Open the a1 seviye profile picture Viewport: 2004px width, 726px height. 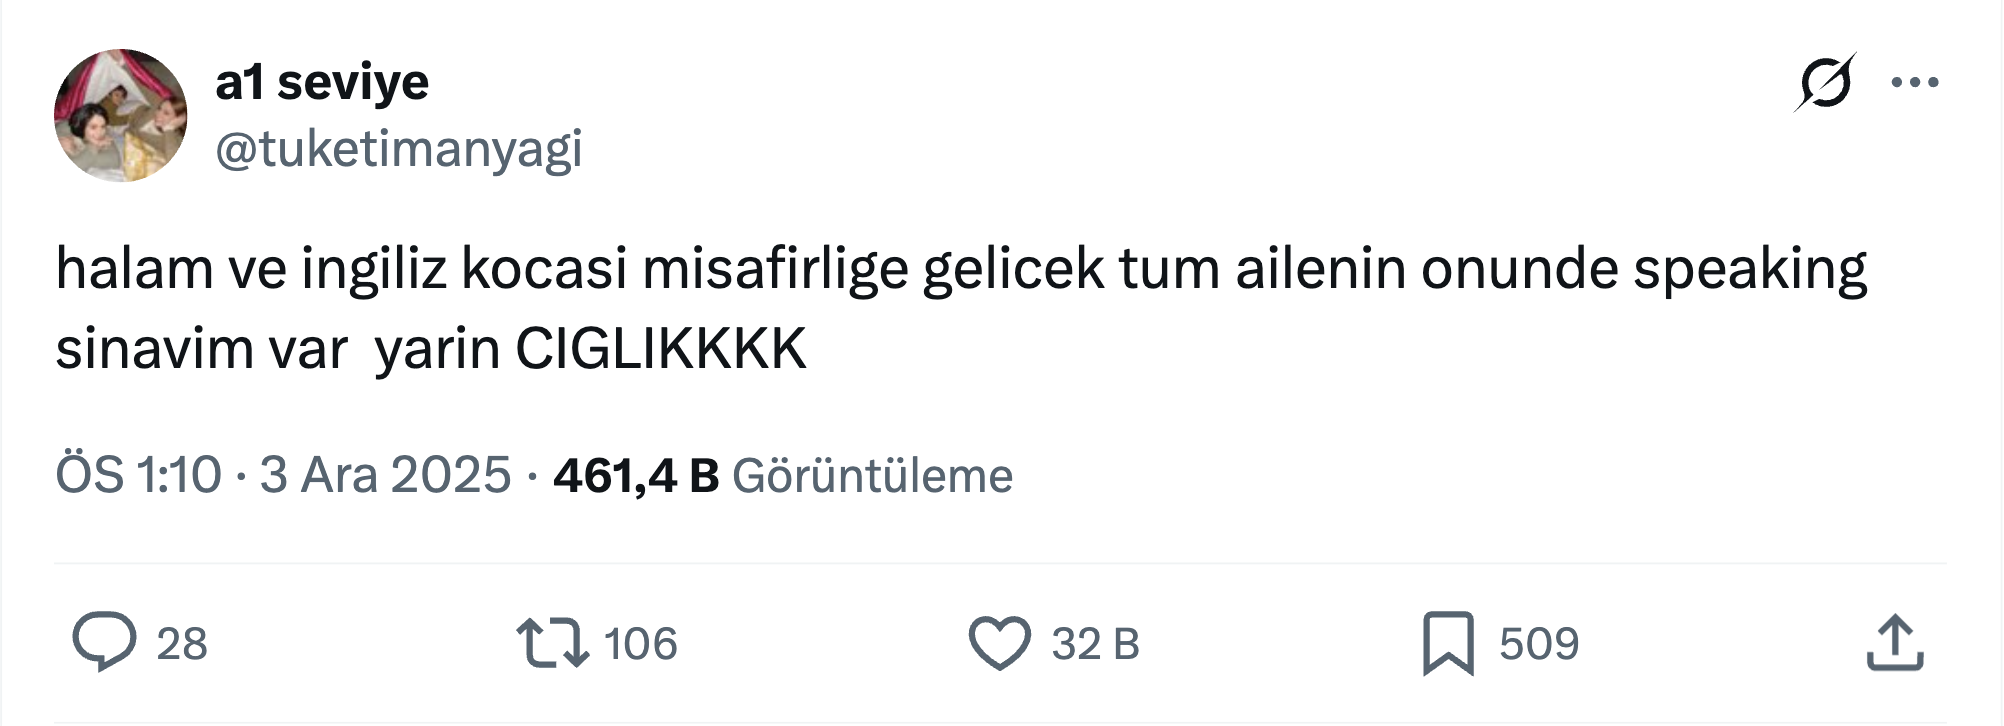(121, 115)
